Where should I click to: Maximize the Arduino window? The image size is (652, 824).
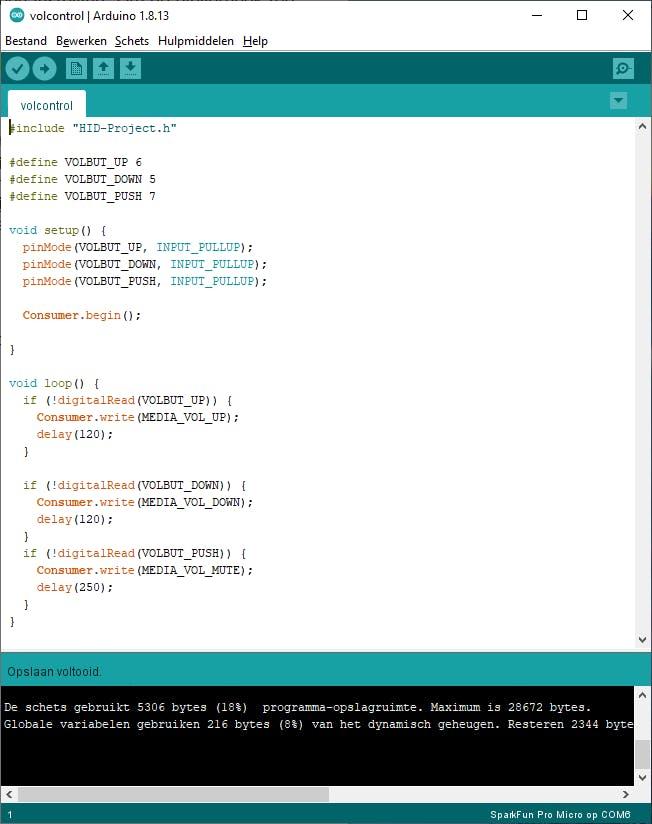582,15
